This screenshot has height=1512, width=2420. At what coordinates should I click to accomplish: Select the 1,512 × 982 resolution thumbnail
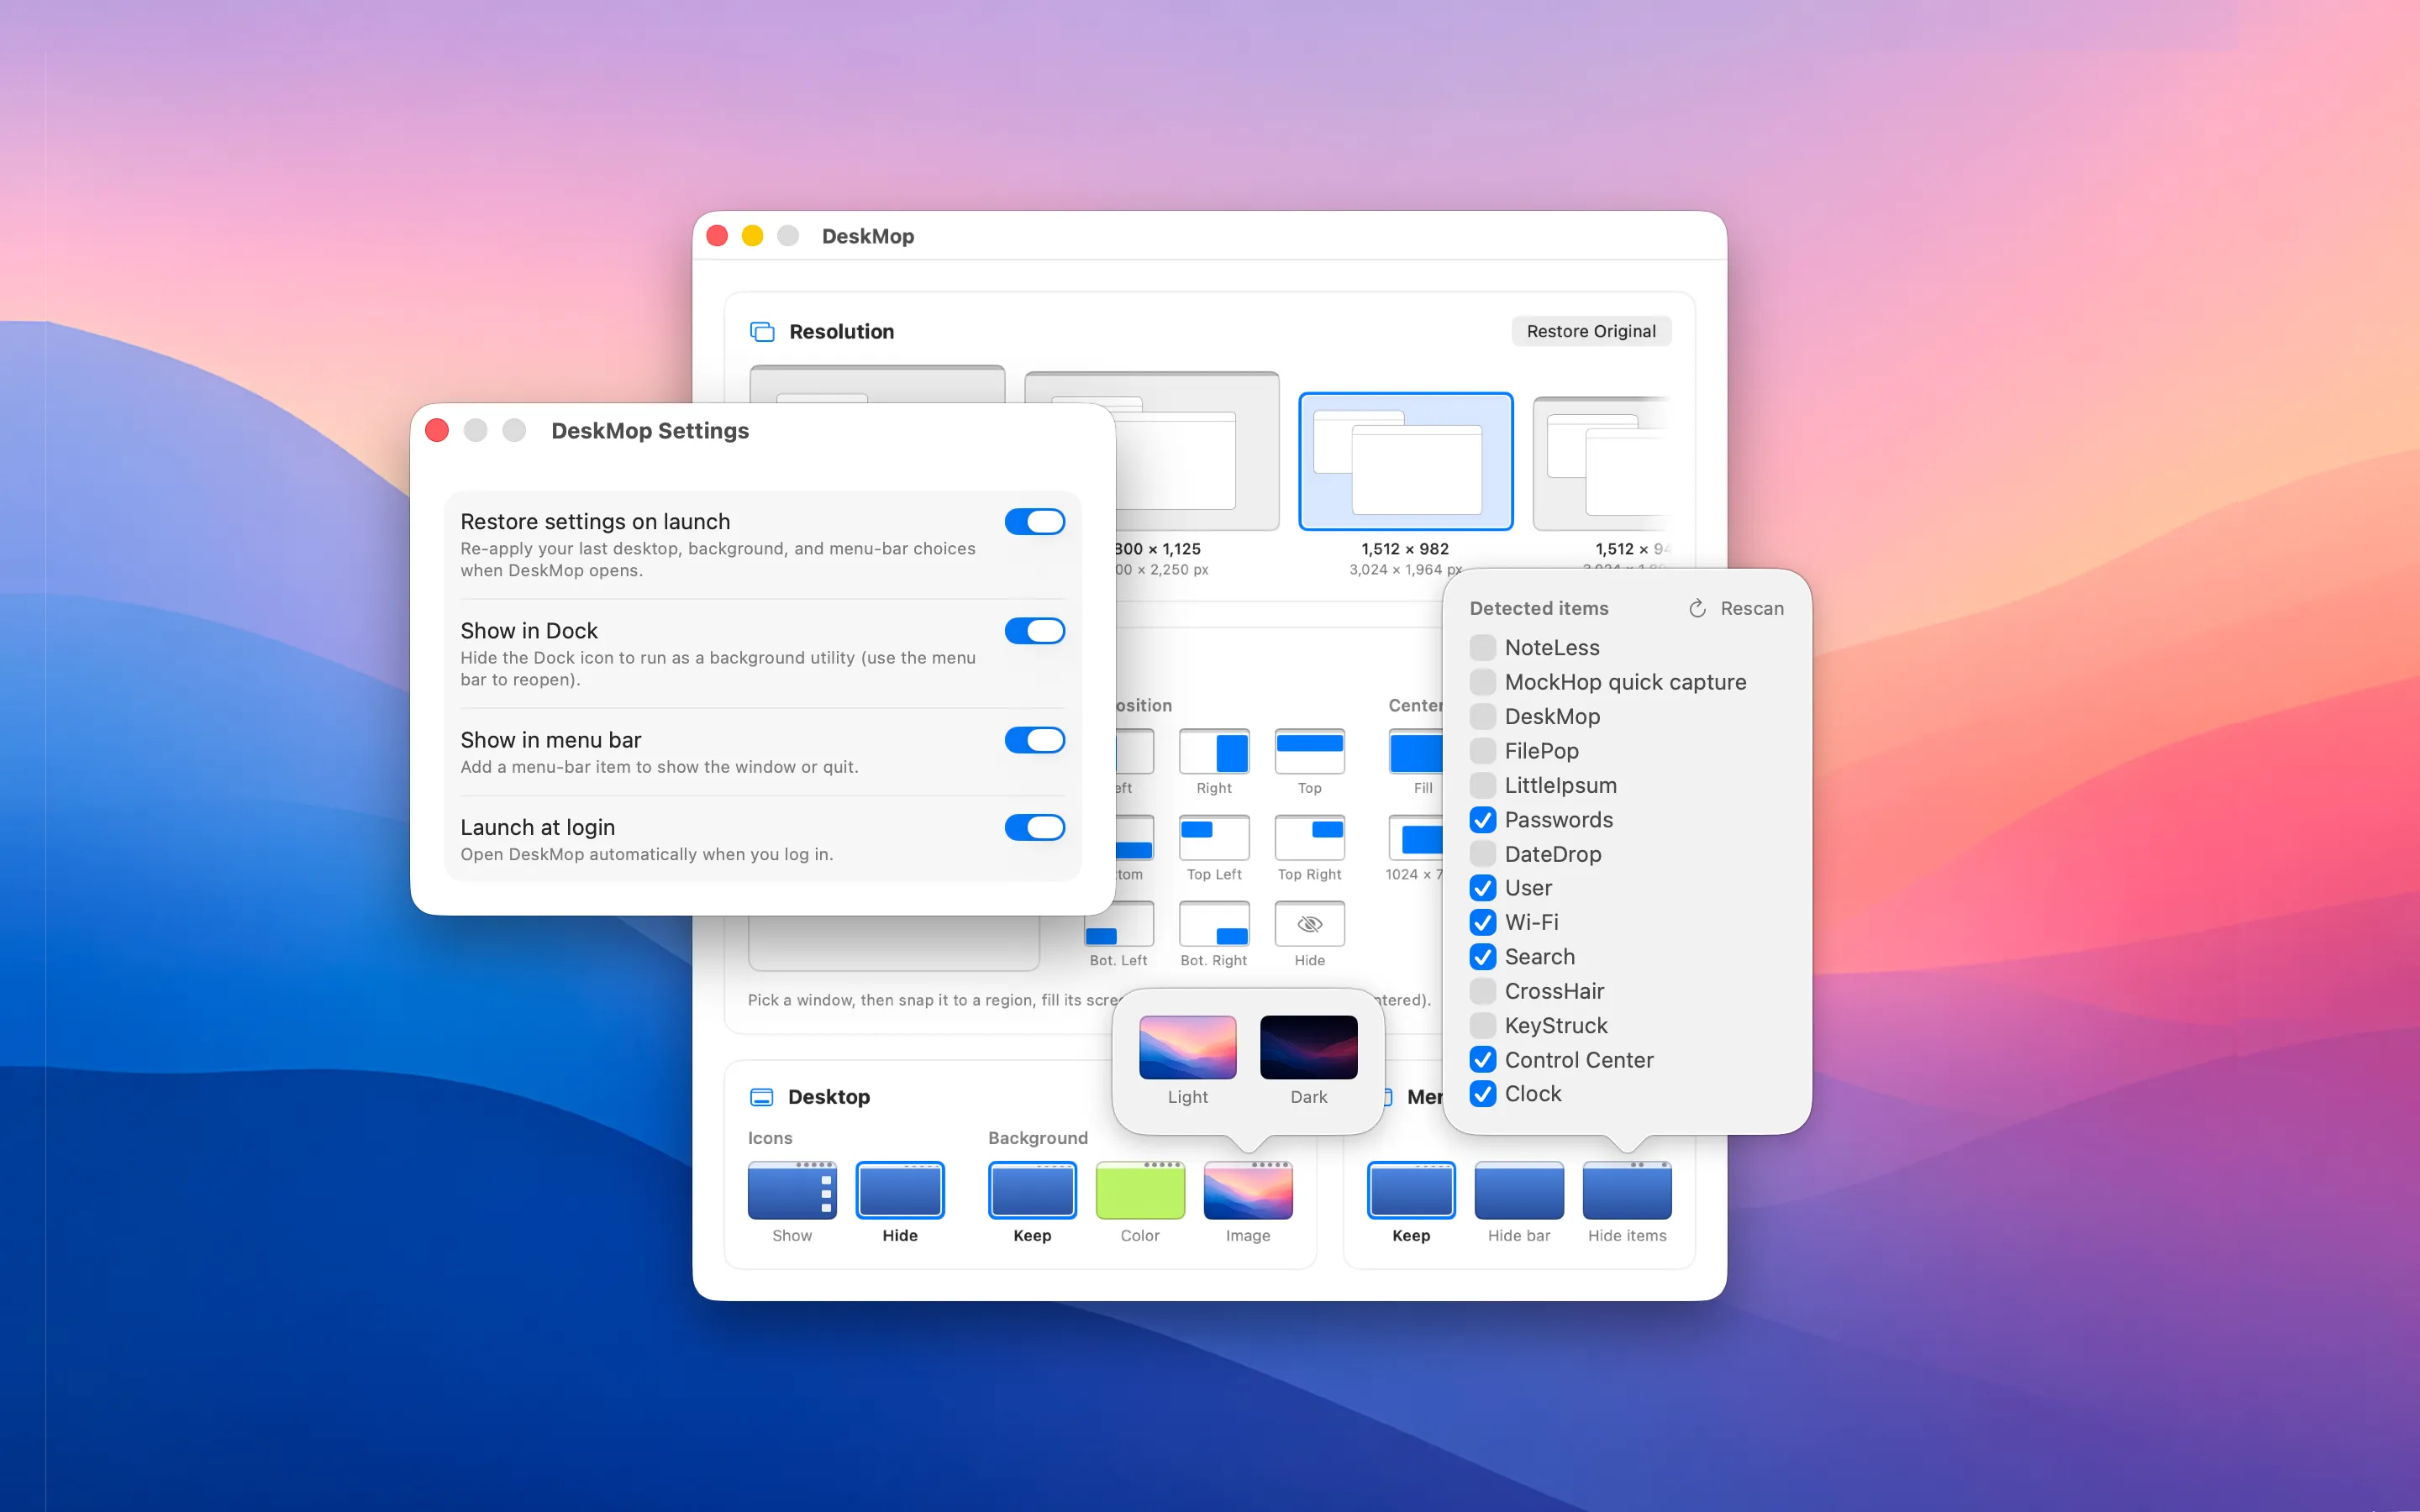(1405, 461)
